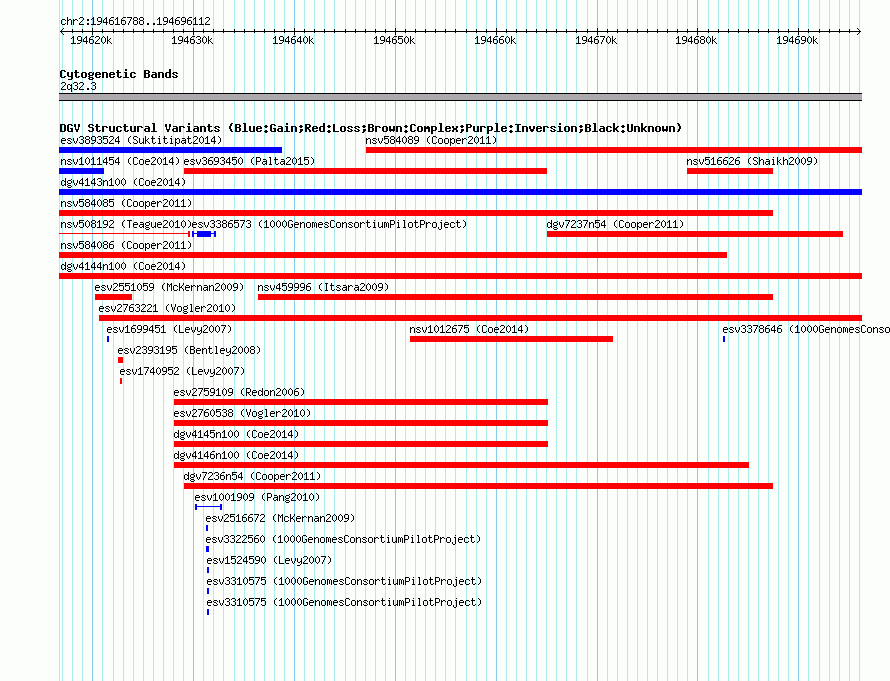Screen dimensions: 890x681
Task: Click the small red block under esv2393195
Action: click(x=120, y=360)
